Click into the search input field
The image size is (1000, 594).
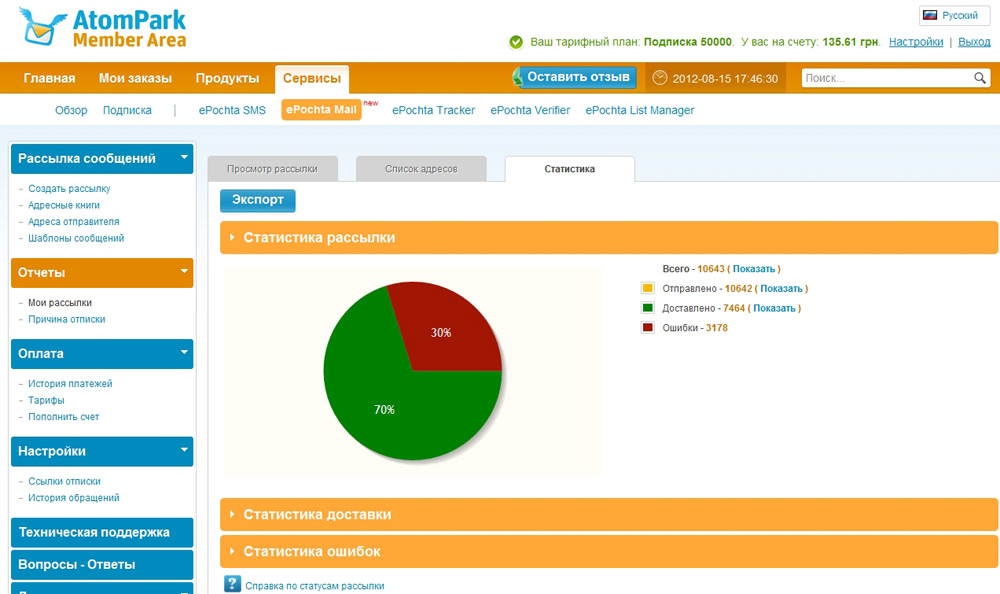[x=885, y=78]
